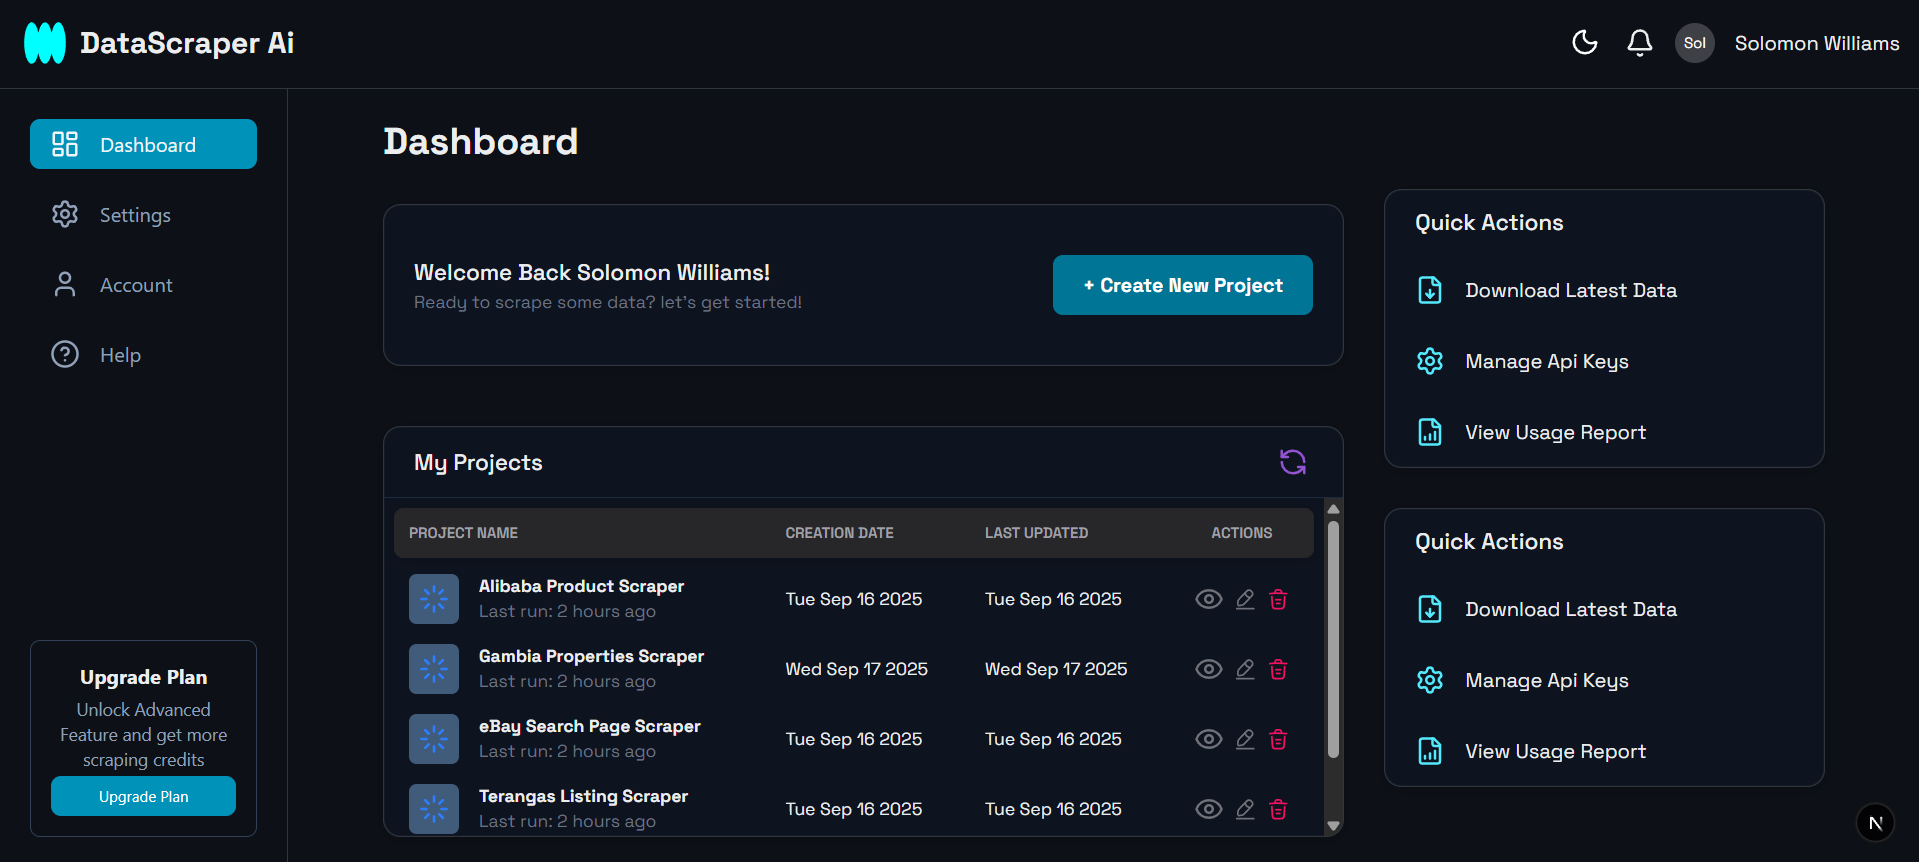Click Create New Project button
The width and height of the screenshot is (1919, 862).
[1182, 285]
